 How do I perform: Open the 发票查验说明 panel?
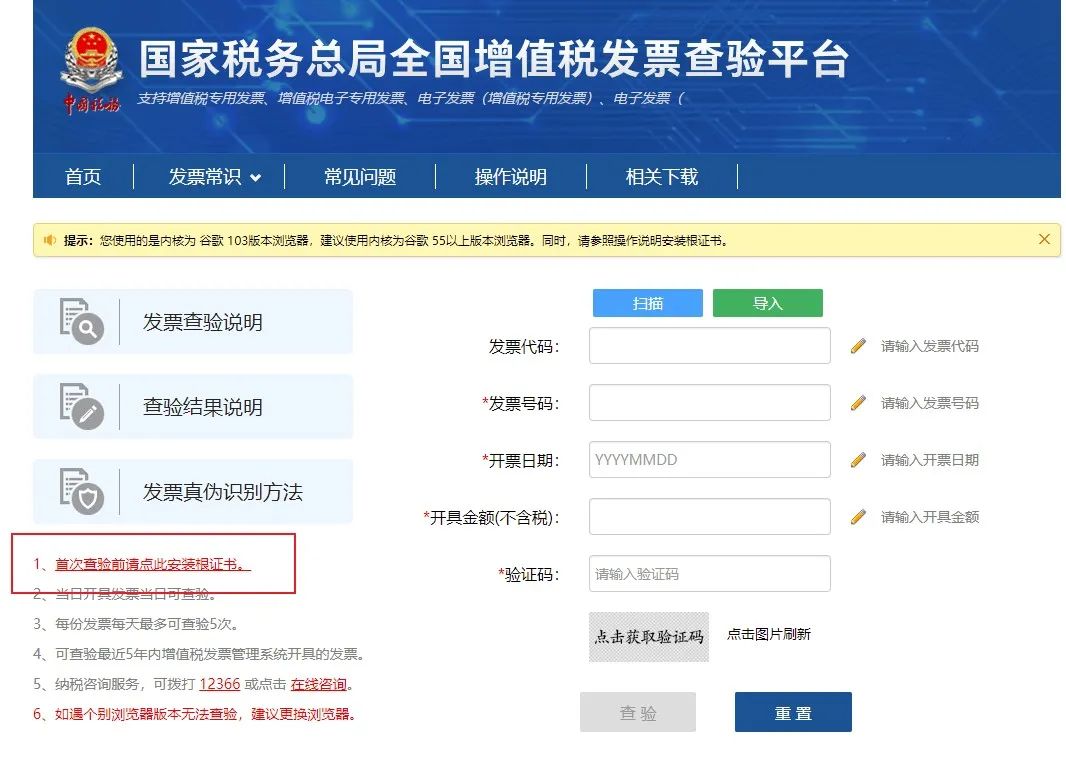[193, 322]
